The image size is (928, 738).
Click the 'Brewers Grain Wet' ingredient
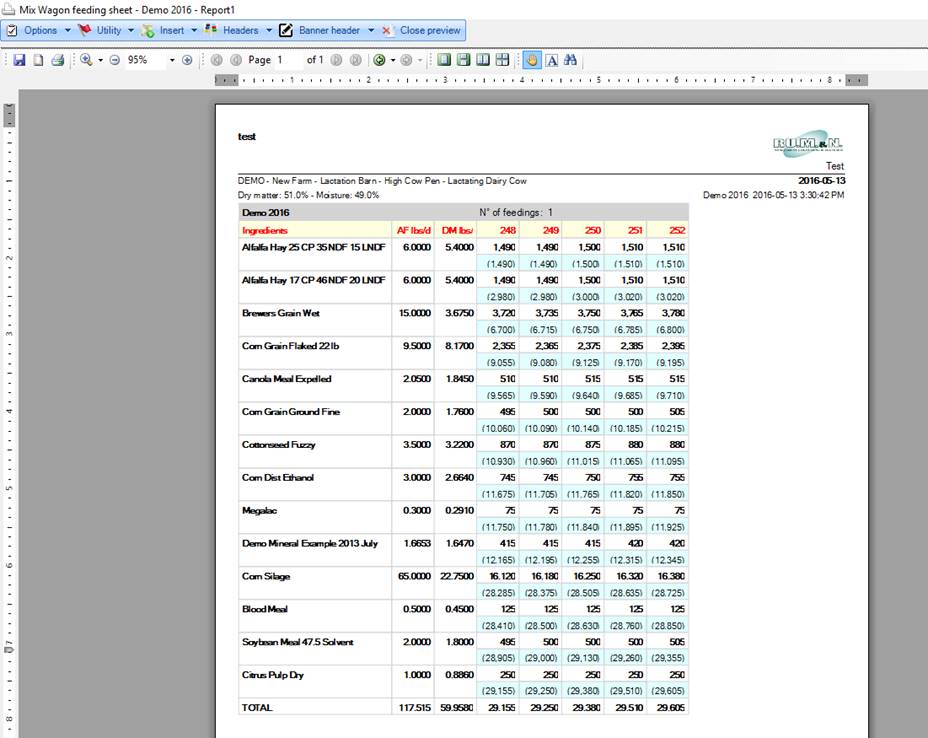point(281,312)
